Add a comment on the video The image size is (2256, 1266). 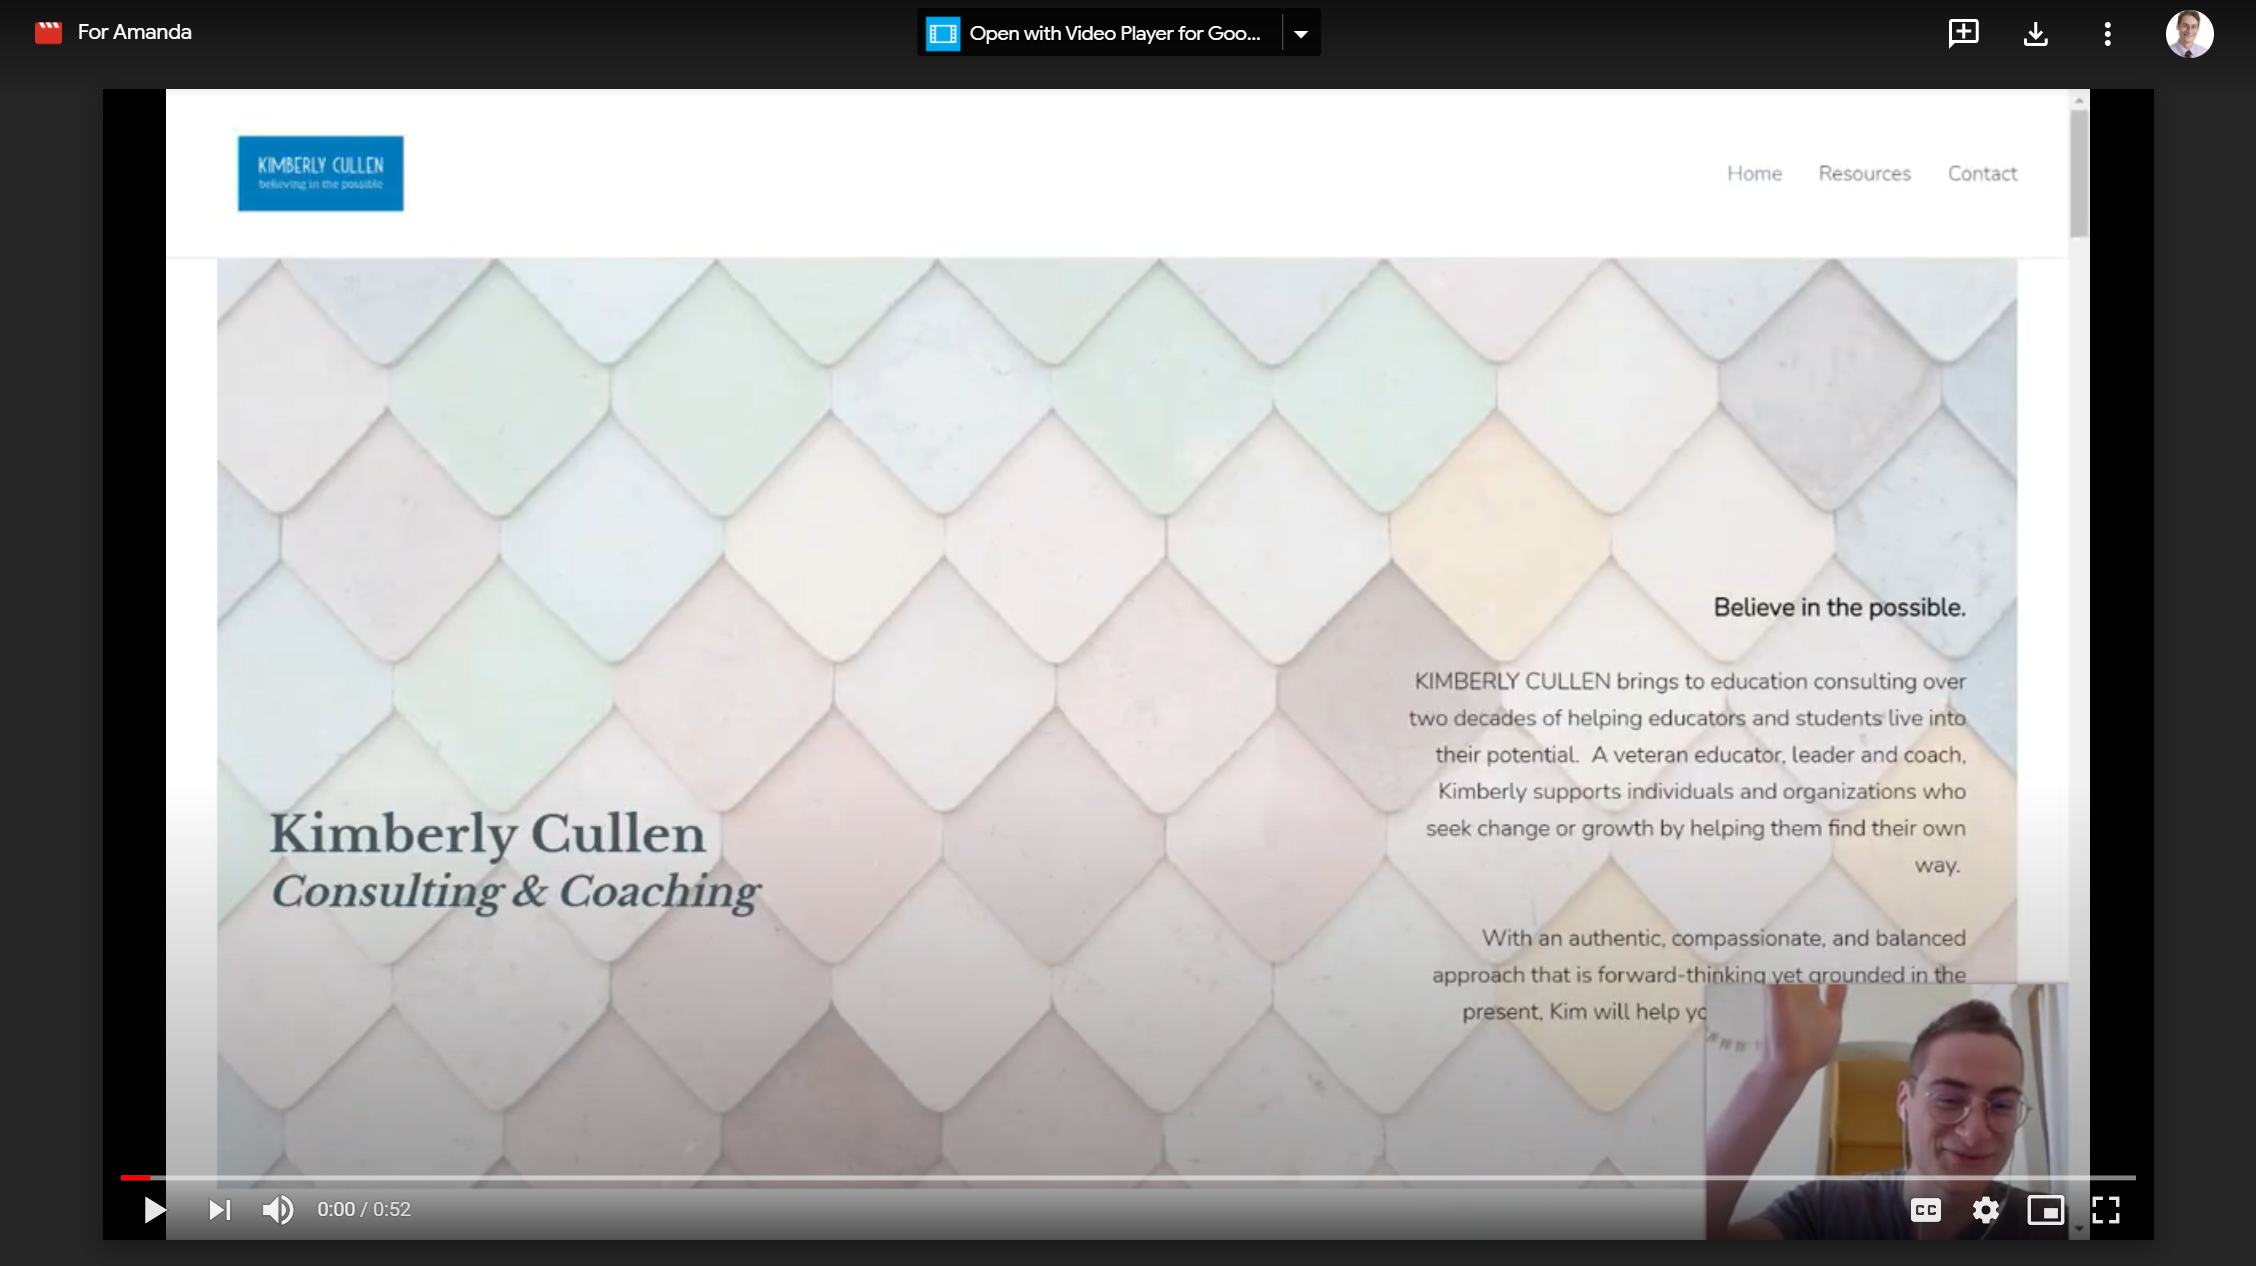[x=1963, y=33]
